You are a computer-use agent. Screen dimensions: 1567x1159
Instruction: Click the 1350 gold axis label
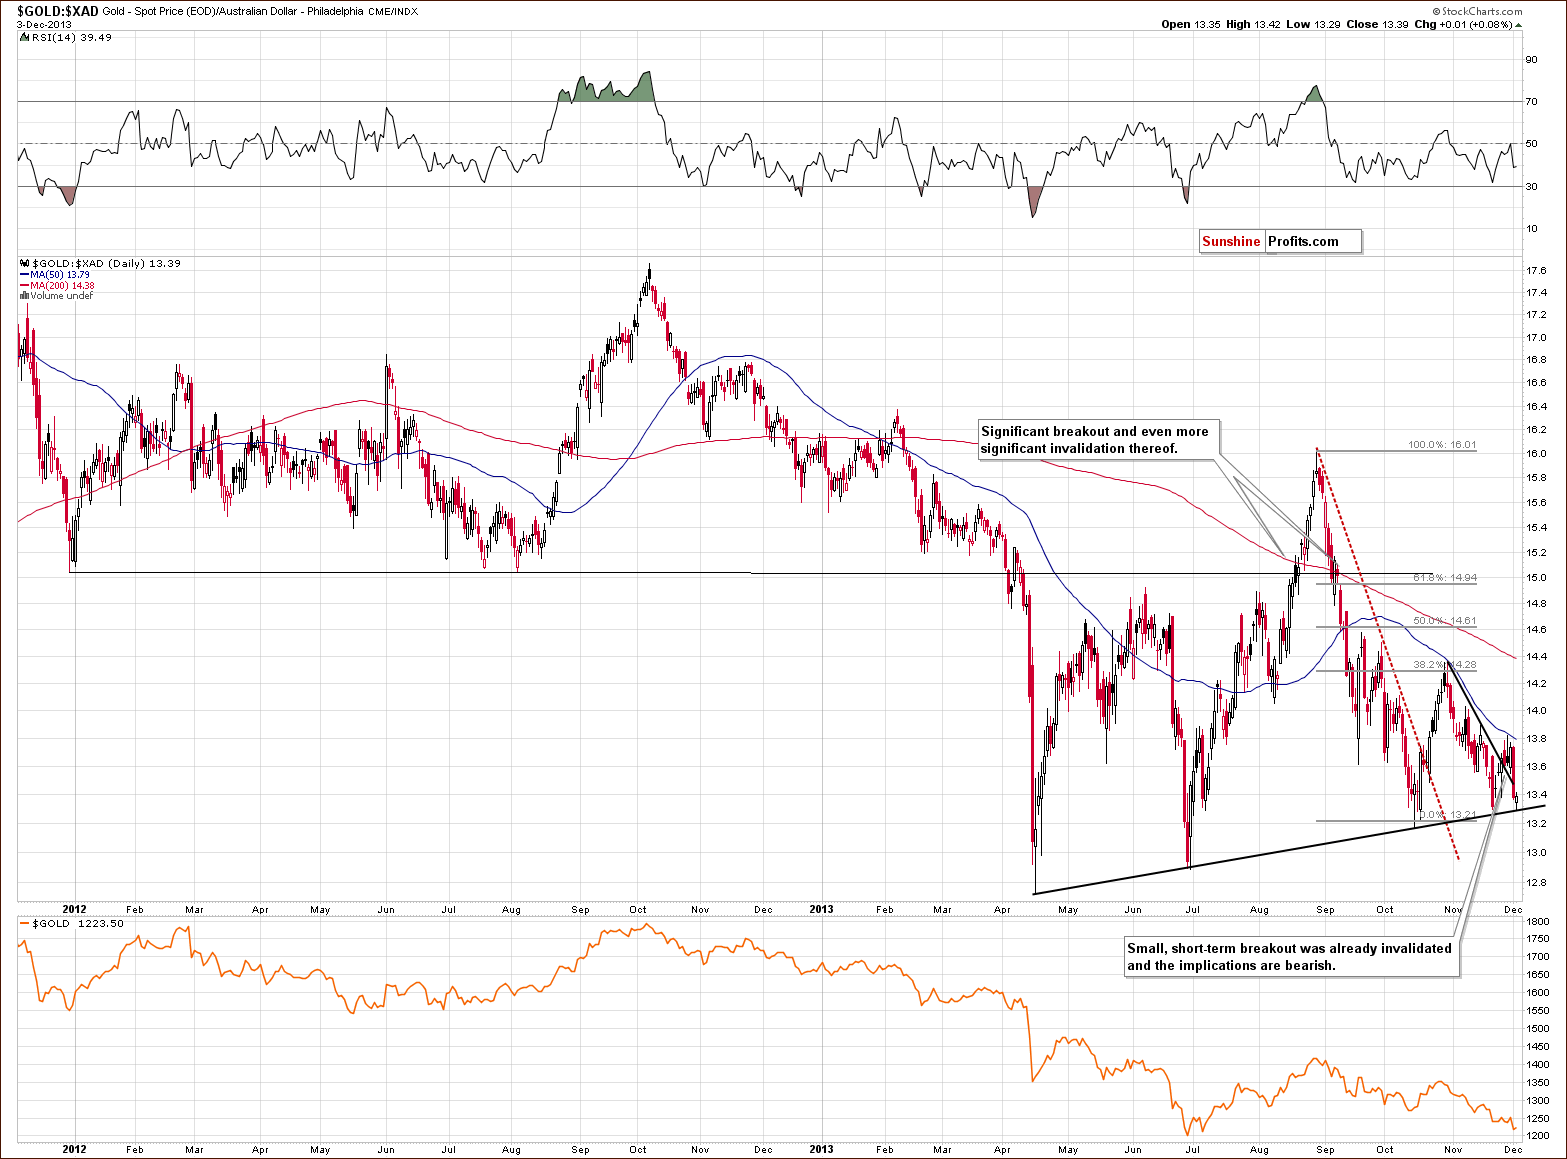[x=1538, y=1083]
